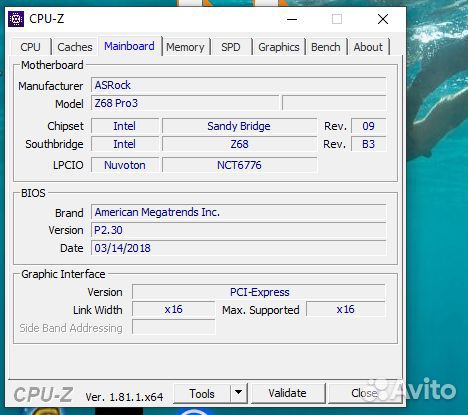Click the southbridge revision B3 field
Screen dimensions: 468x415
point(368,144)
